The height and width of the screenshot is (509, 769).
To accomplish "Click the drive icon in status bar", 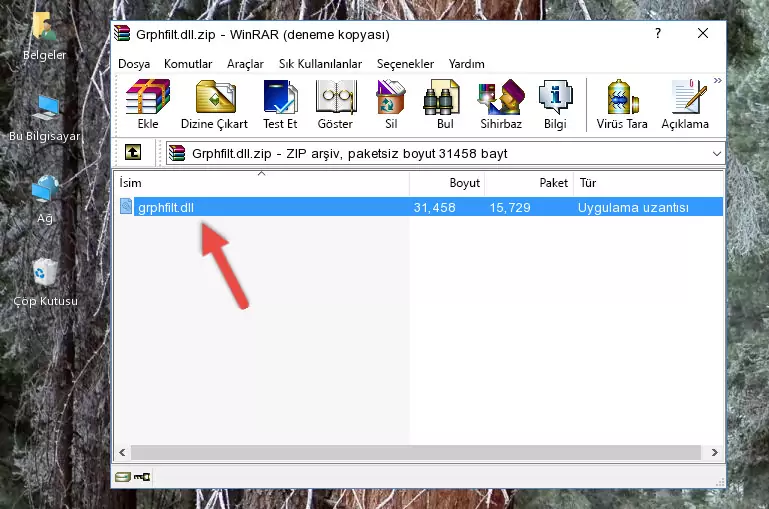I will click(x=123, y=477).
